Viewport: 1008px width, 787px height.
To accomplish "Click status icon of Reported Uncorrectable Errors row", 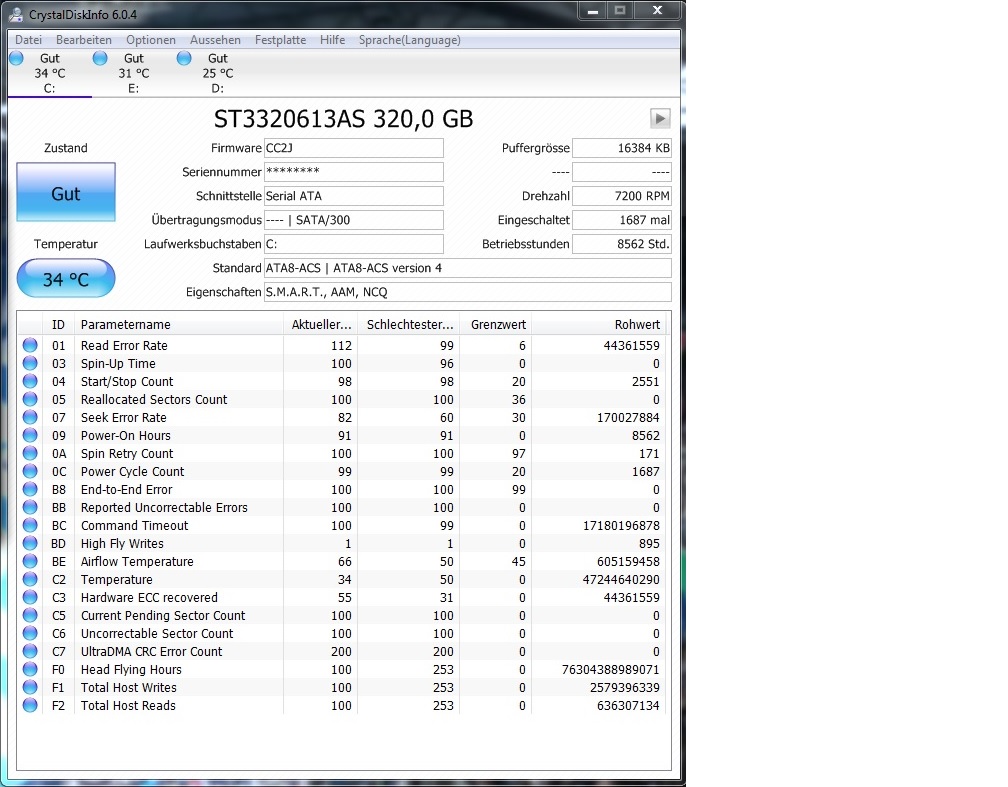I will (x=30, y=507).
